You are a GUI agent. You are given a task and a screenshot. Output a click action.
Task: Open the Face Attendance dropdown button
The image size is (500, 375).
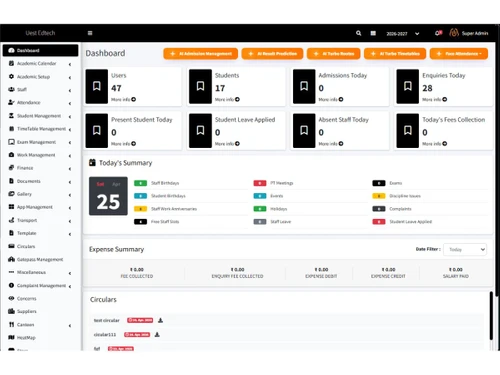pos(459,54)
